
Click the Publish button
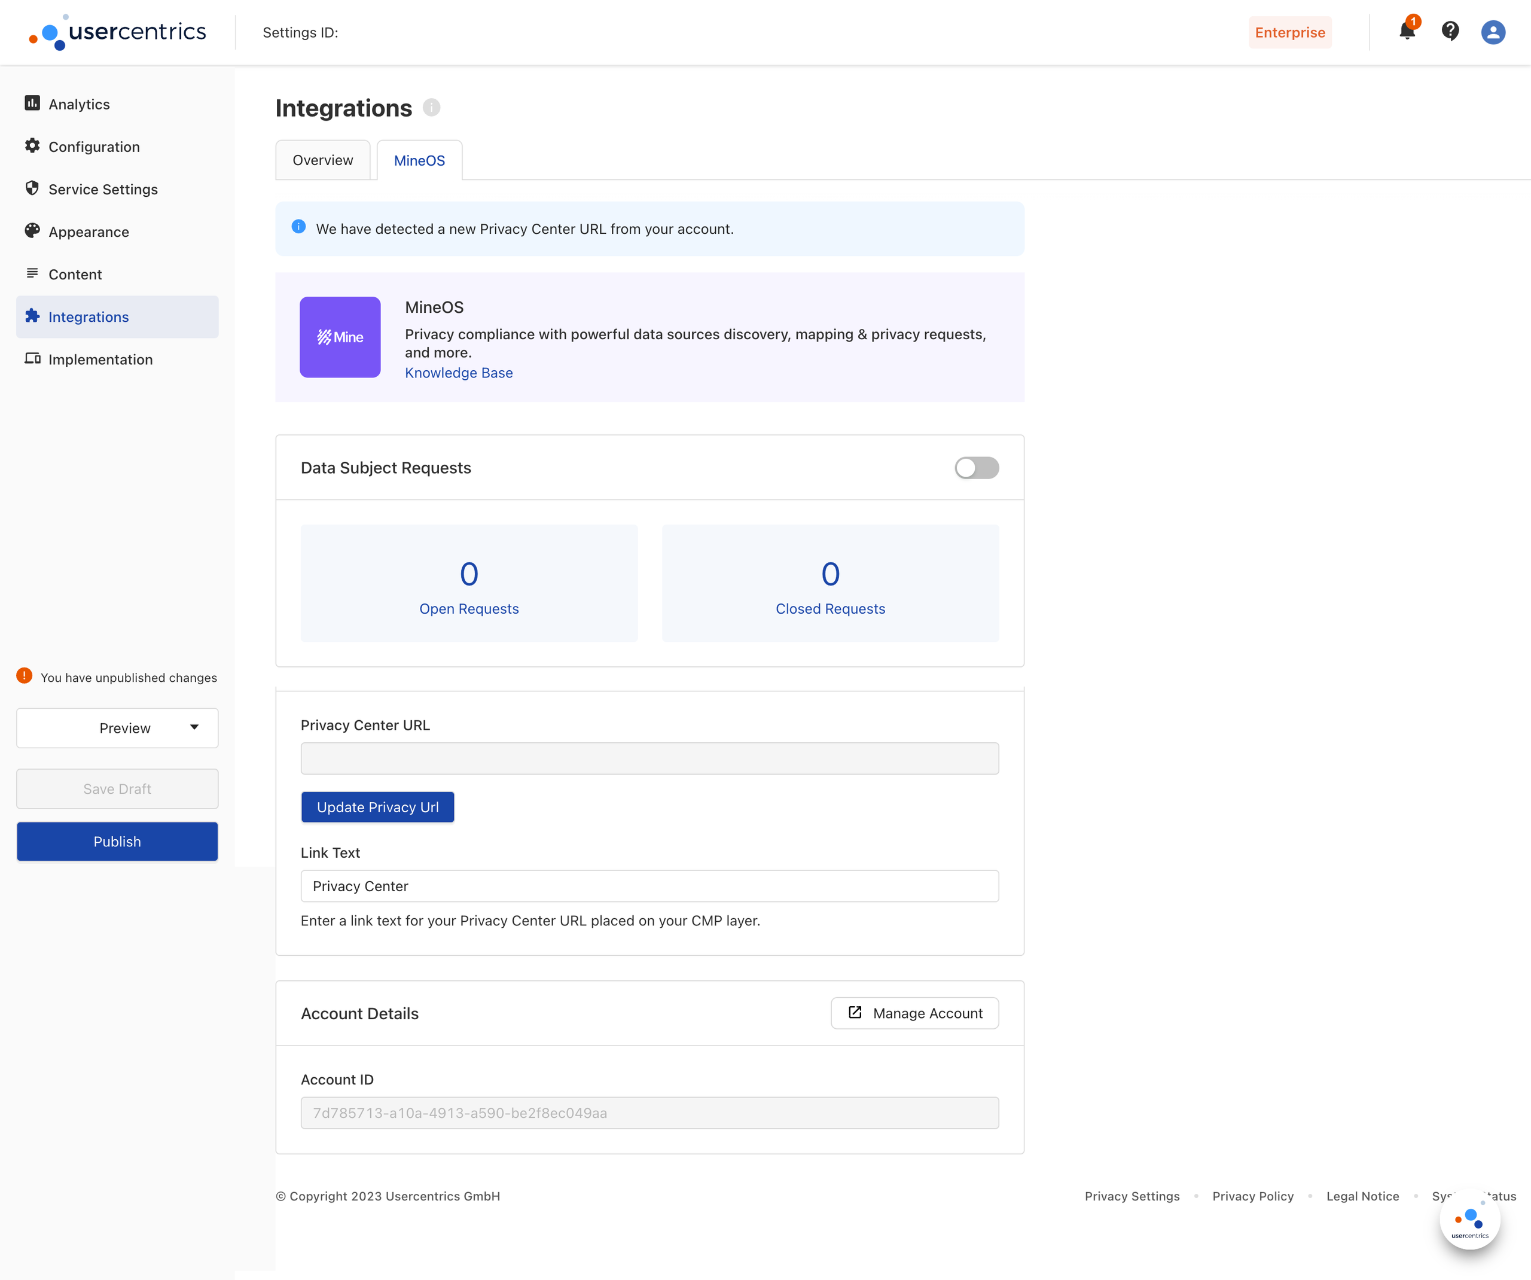pyautogui.click(x=117, y=842)
